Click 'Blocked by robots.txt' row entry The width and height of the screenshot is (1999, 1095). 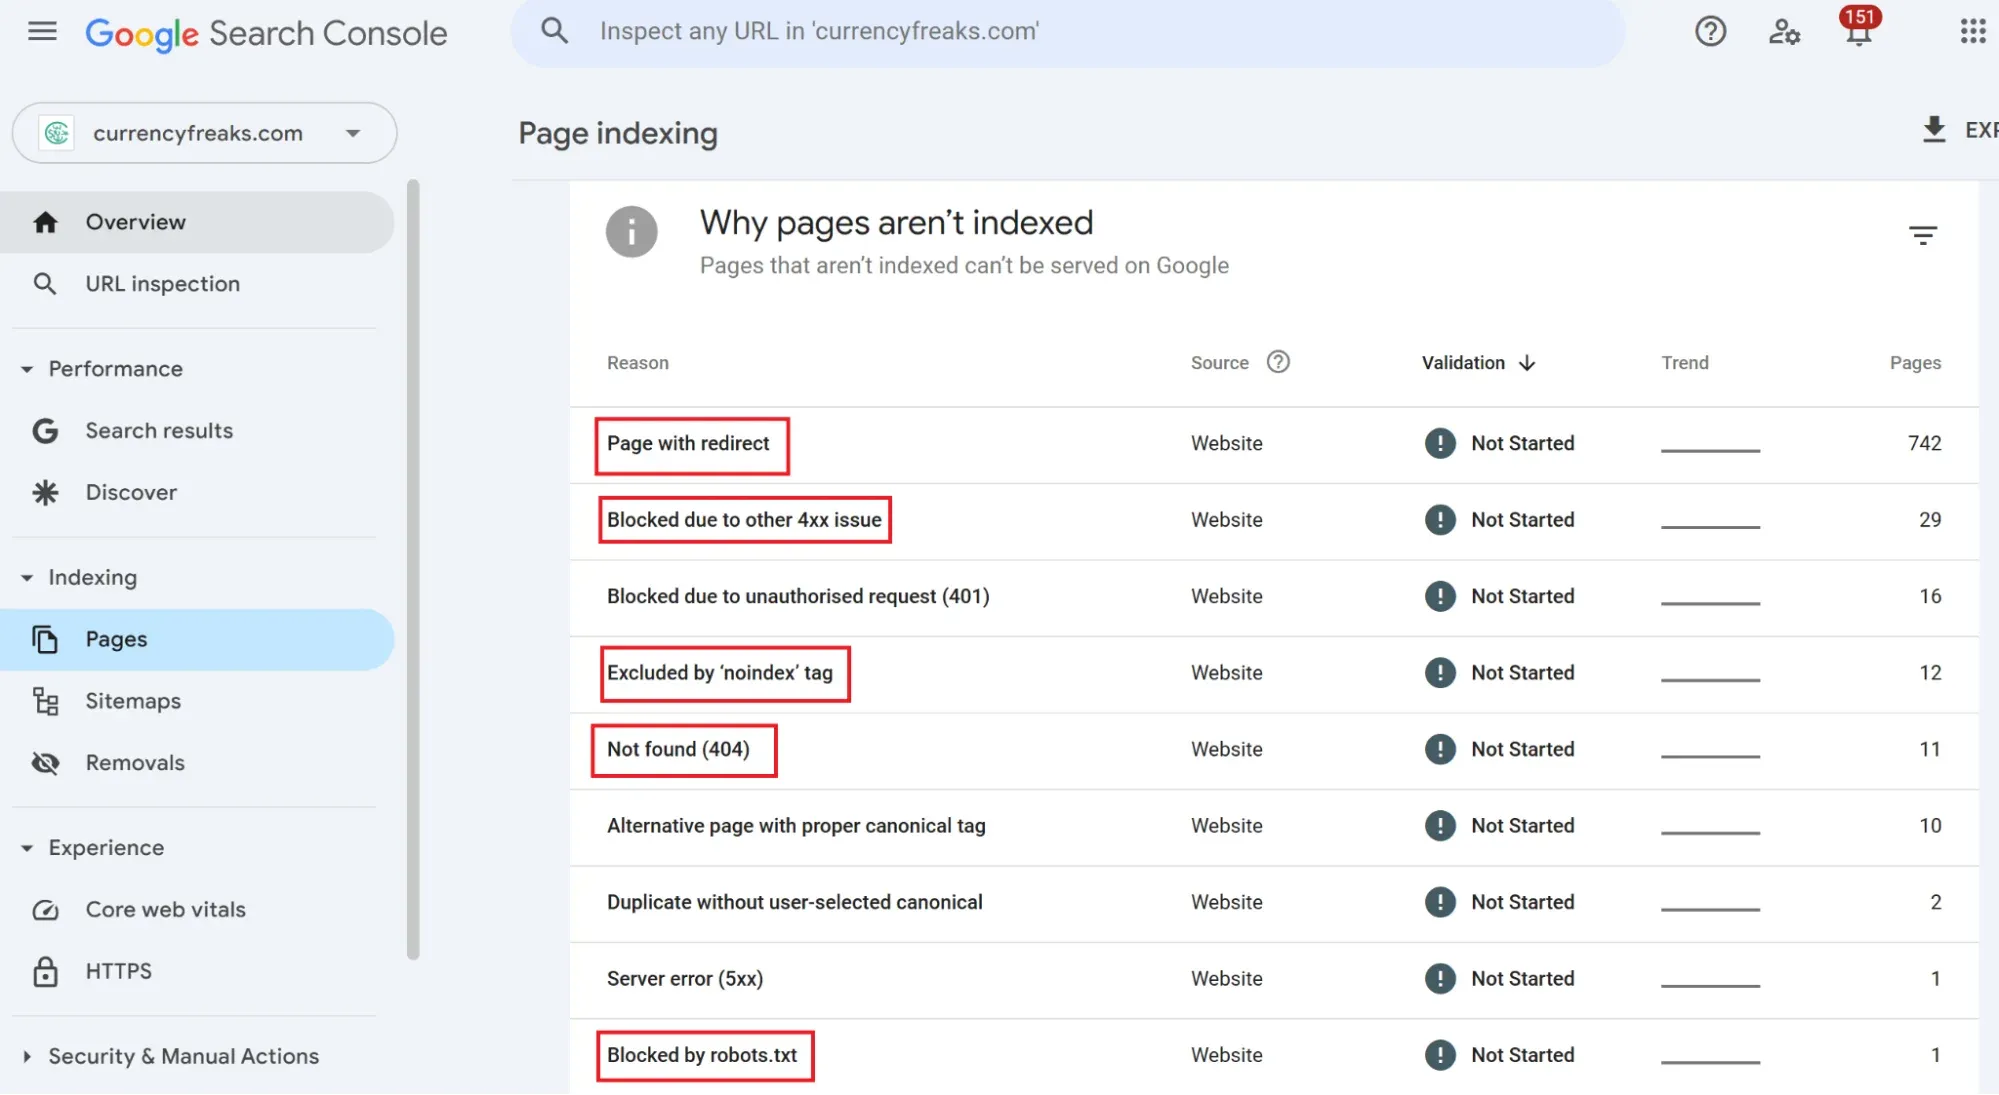702,1055
